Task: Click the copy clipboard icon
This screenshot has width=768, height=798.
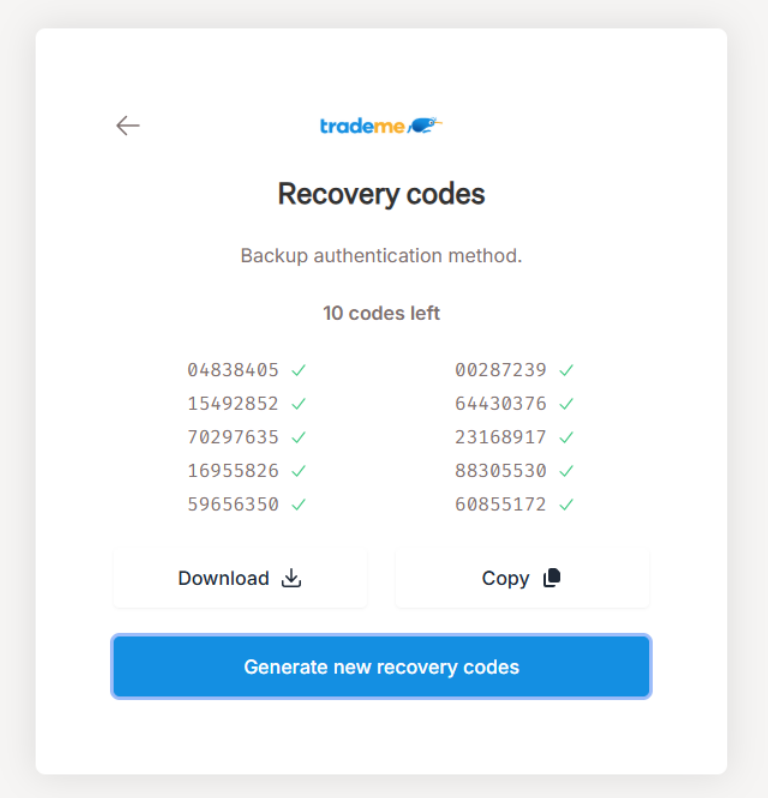Action: pos(552,578)
